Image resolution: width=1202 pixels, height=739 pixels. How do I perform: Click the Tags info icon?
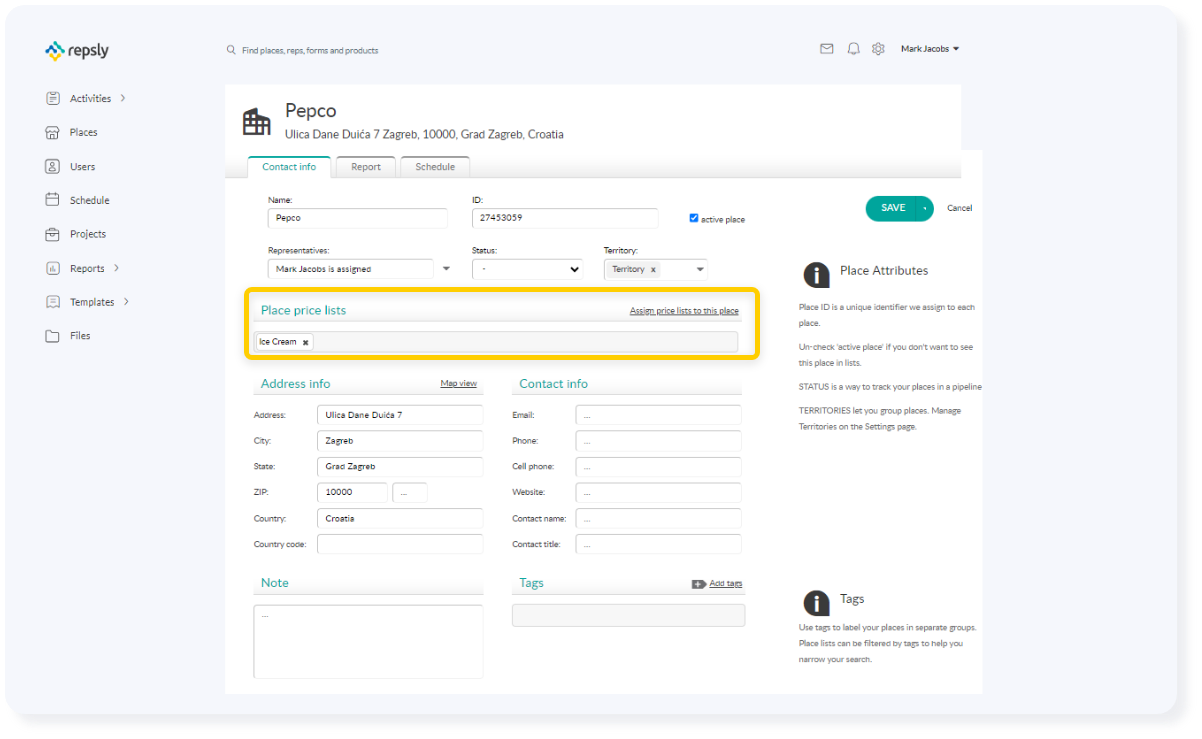(x=817, y=602)
